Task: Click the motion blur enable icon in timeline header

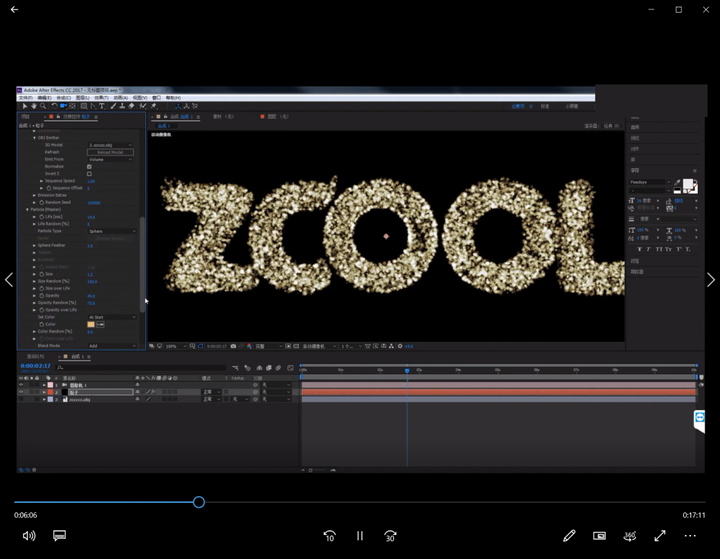Action: click(278, 368)
